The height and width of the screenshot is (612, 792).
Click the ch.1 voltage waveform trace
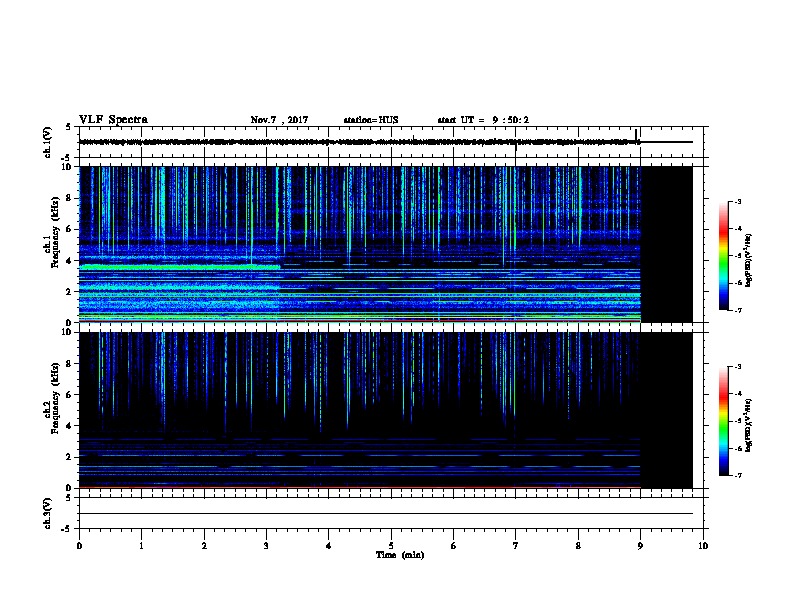click(385, 142)
